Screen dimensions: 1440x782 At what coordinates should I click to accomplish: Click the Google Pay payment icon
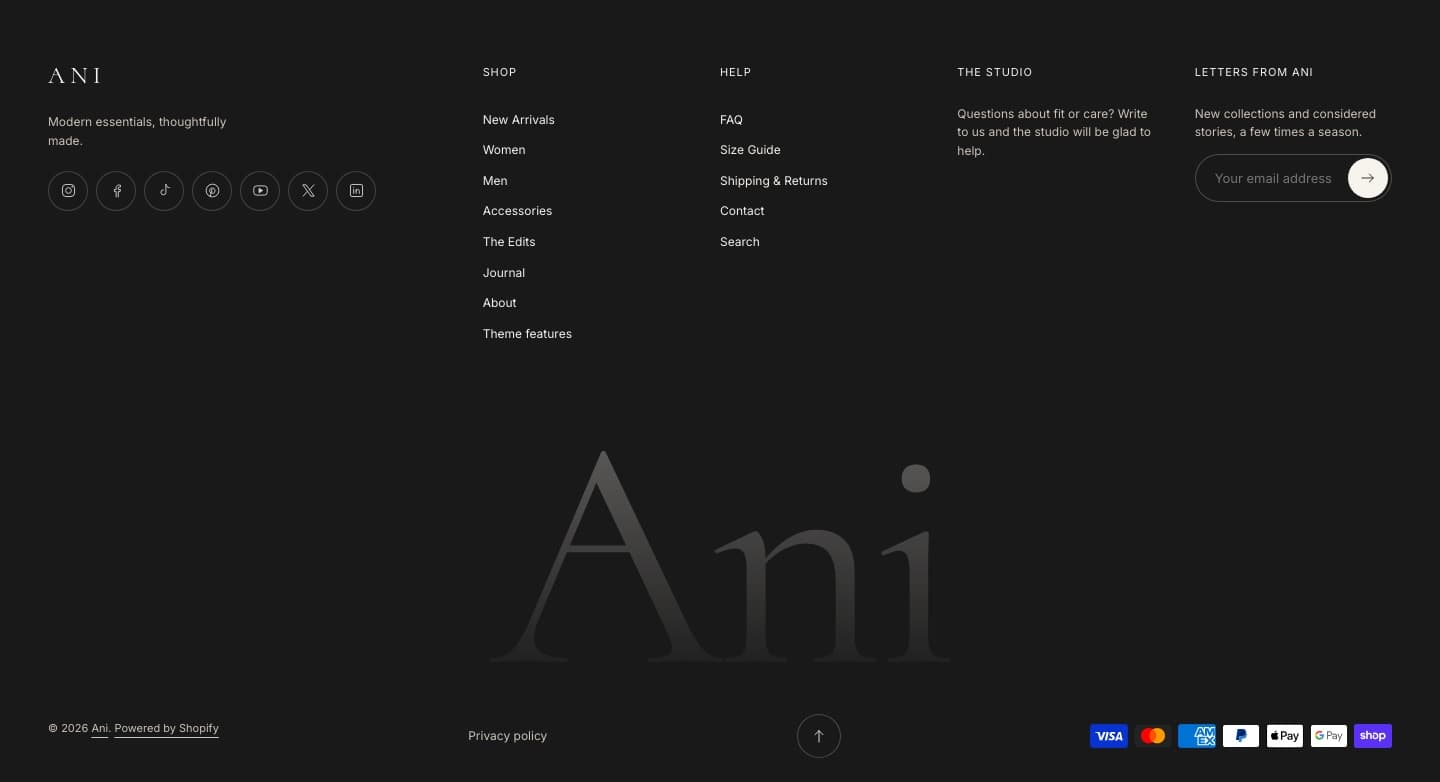coord(1329,736)
